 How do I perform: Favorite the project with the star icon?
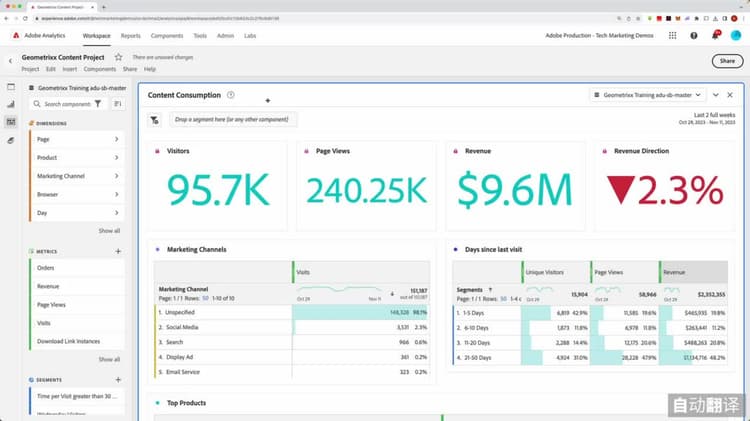tap(118, 57)
